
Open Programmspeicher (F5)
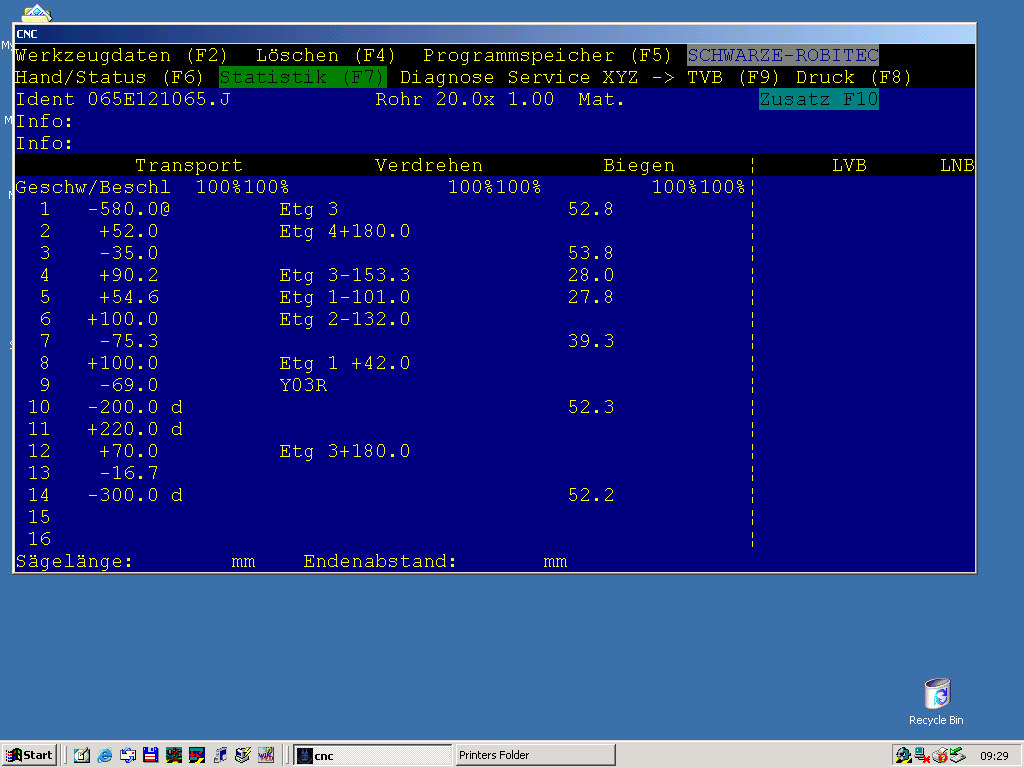point(547,56)
